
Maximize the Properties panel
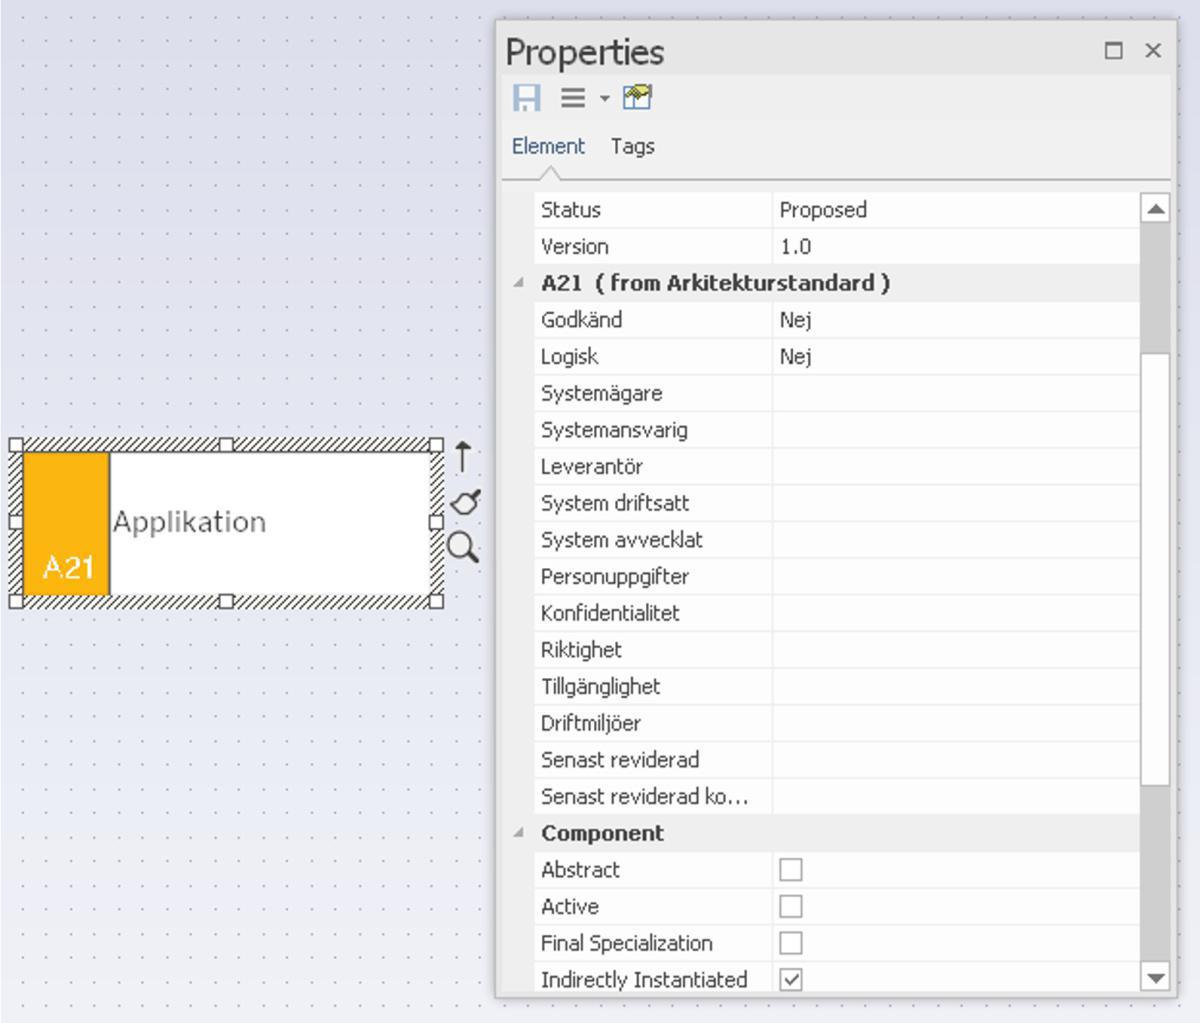[x=1114, y=51]
